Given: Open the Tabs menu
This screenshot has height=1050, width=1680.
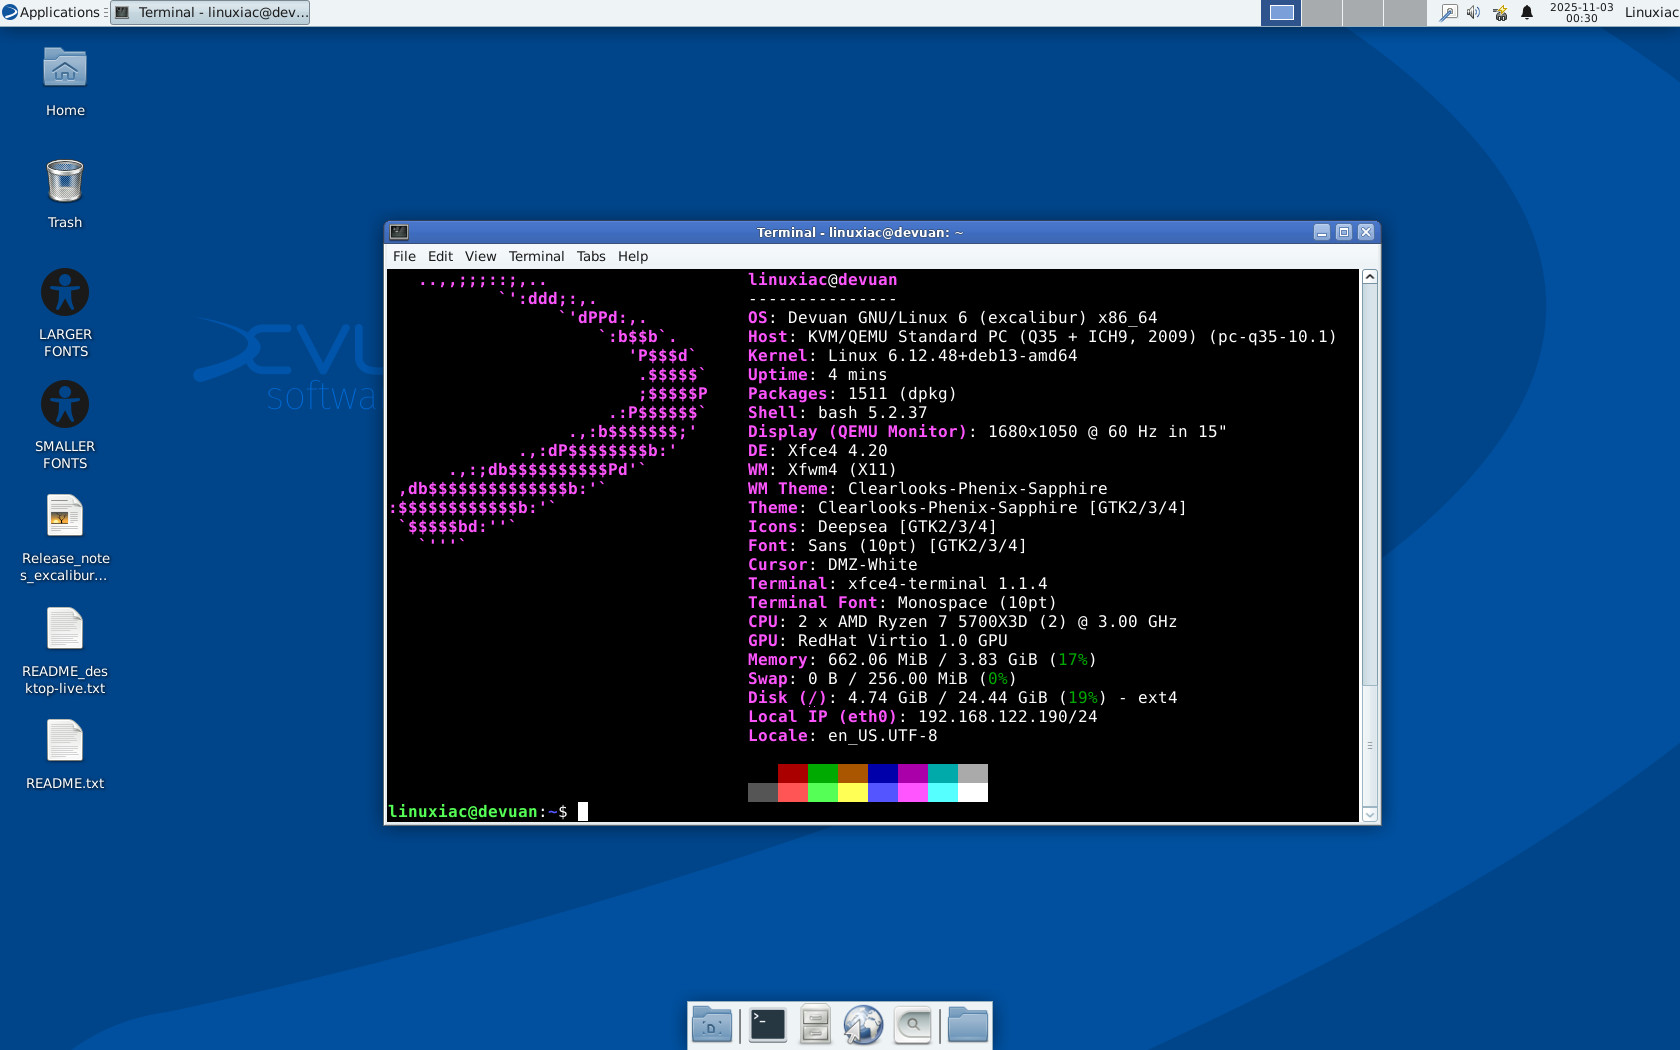Looking at the screenshot, I should tap(591, 257).
